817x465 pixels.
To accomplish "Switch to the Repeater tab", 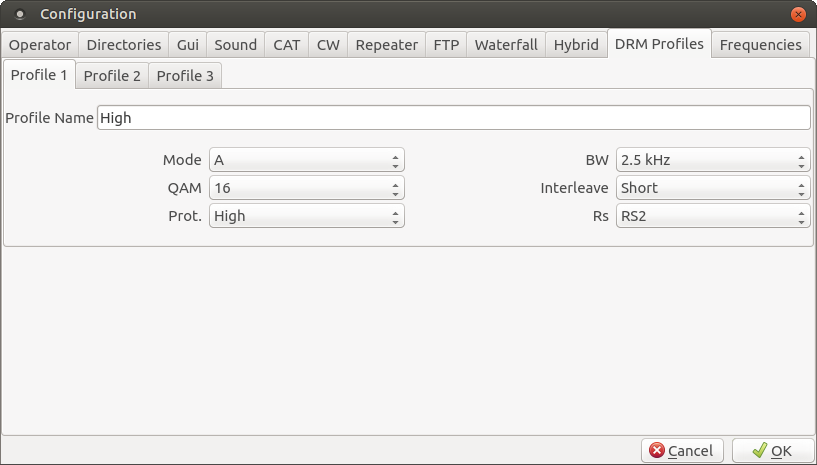I will (x=387, y=45).
